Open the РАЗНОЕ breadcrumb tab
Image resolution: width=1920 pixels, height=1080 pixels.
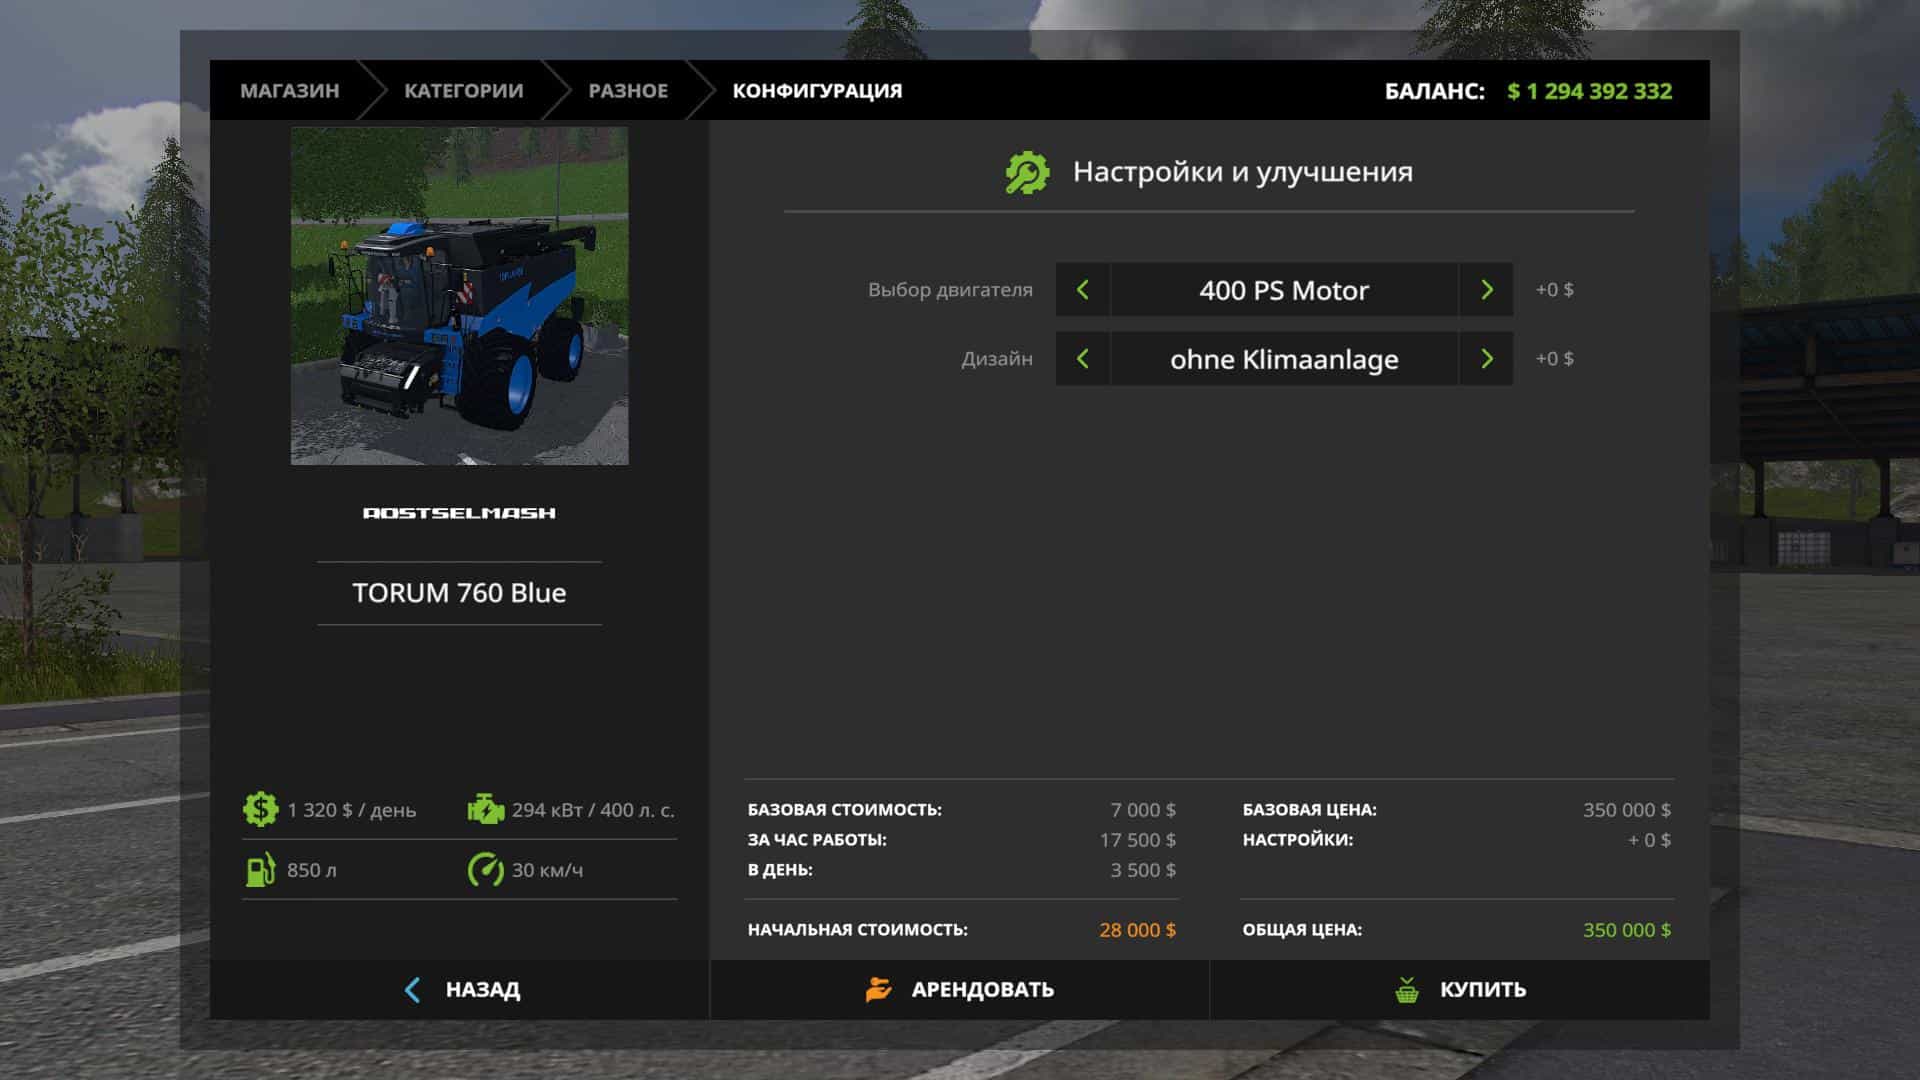[628, 91]
